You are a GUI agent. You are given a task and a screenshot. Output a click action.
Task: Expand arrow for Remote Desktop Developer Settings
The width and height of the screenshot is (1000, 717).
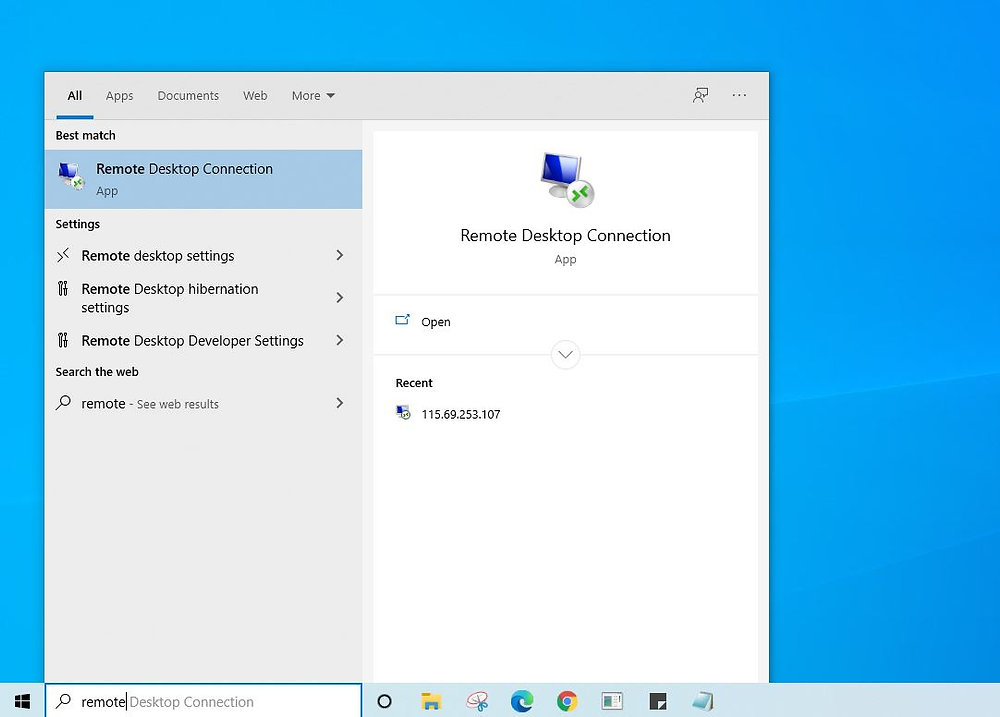point(340,341)
